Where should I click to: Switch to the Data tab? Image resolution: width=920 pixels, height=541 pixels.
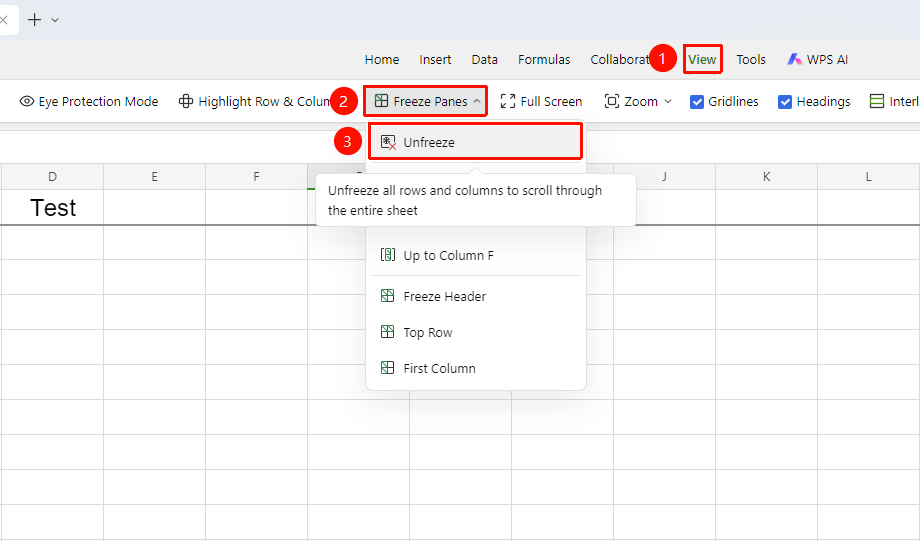click(484, 59)
